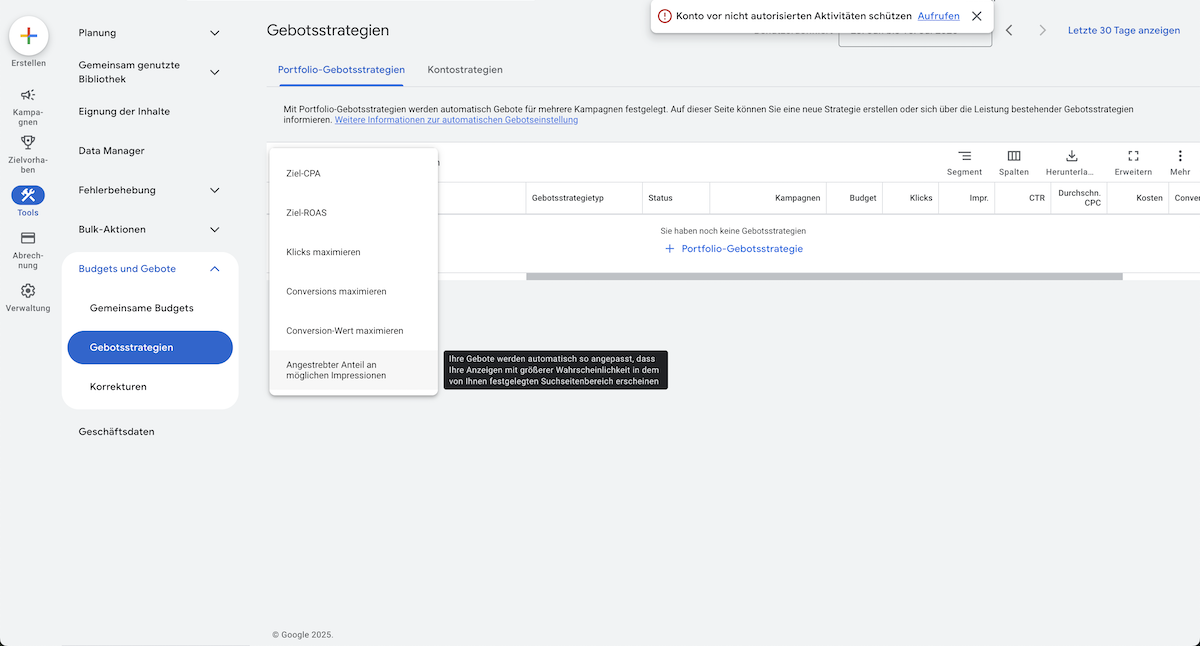Click Letzte 30 Tage anzeigen link
Viewport: 1200px width, 646px height.
pos(1124,31)
